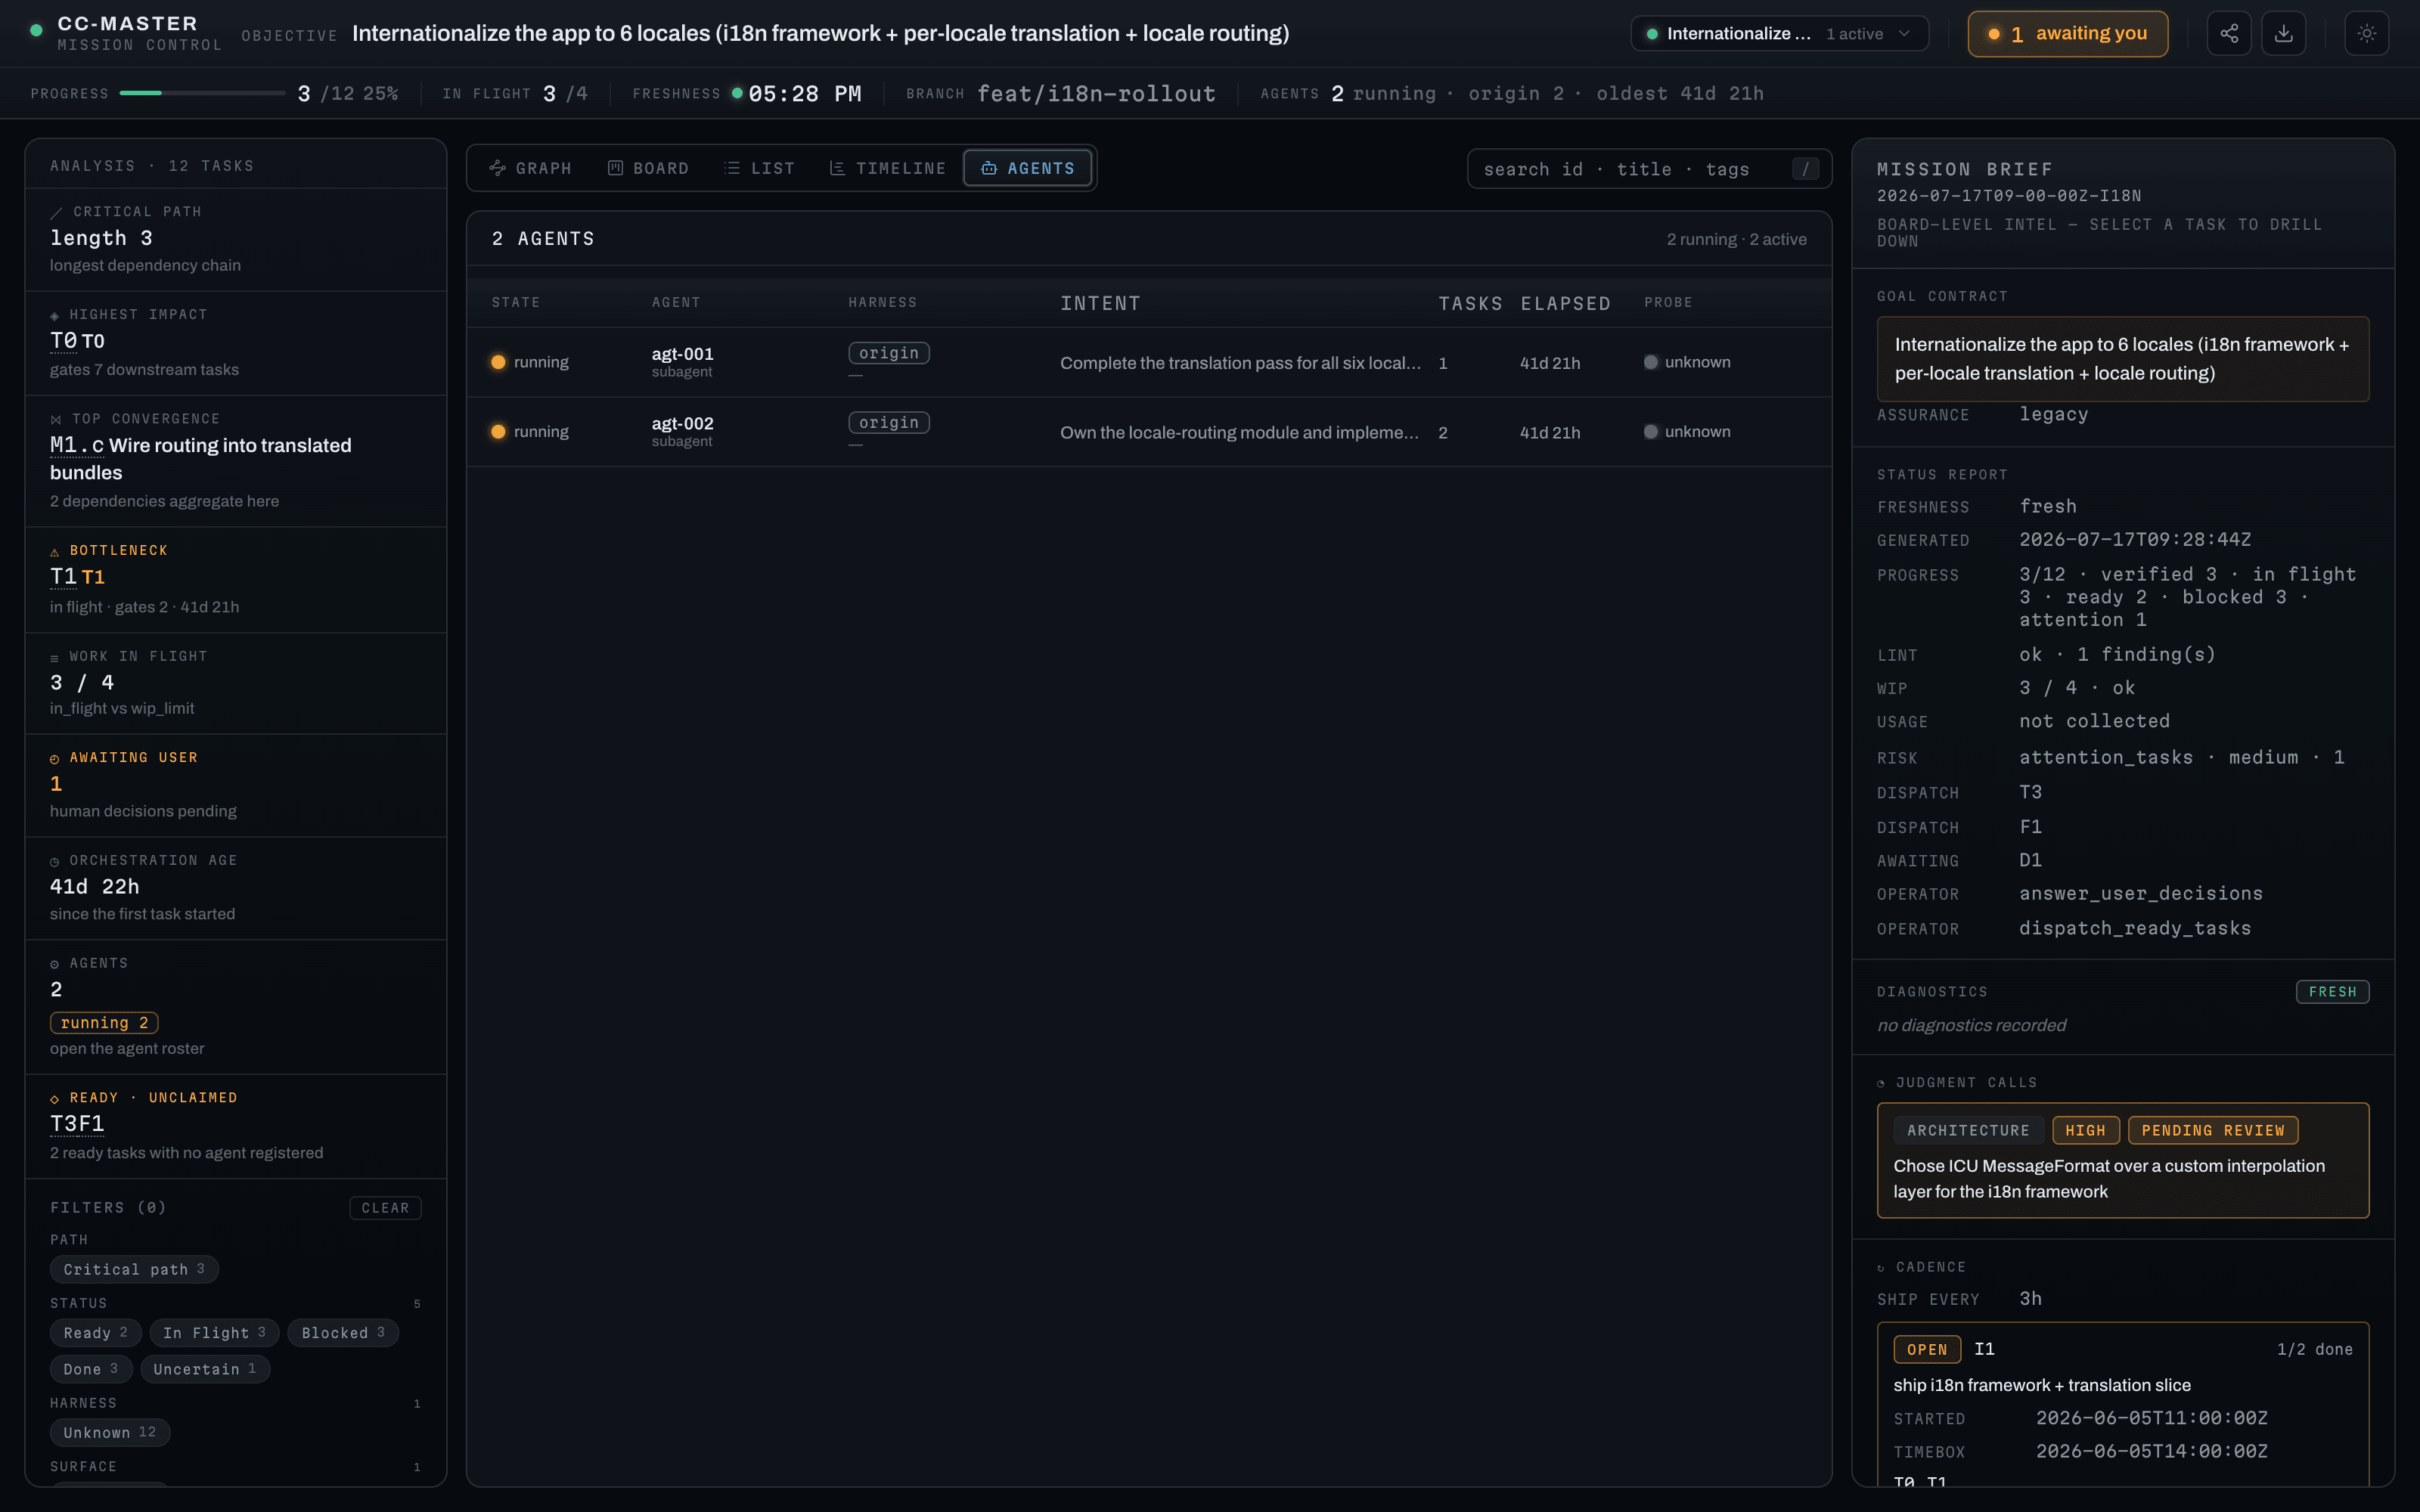Toggle the light theme sun icon

(x=2367, y=34)
